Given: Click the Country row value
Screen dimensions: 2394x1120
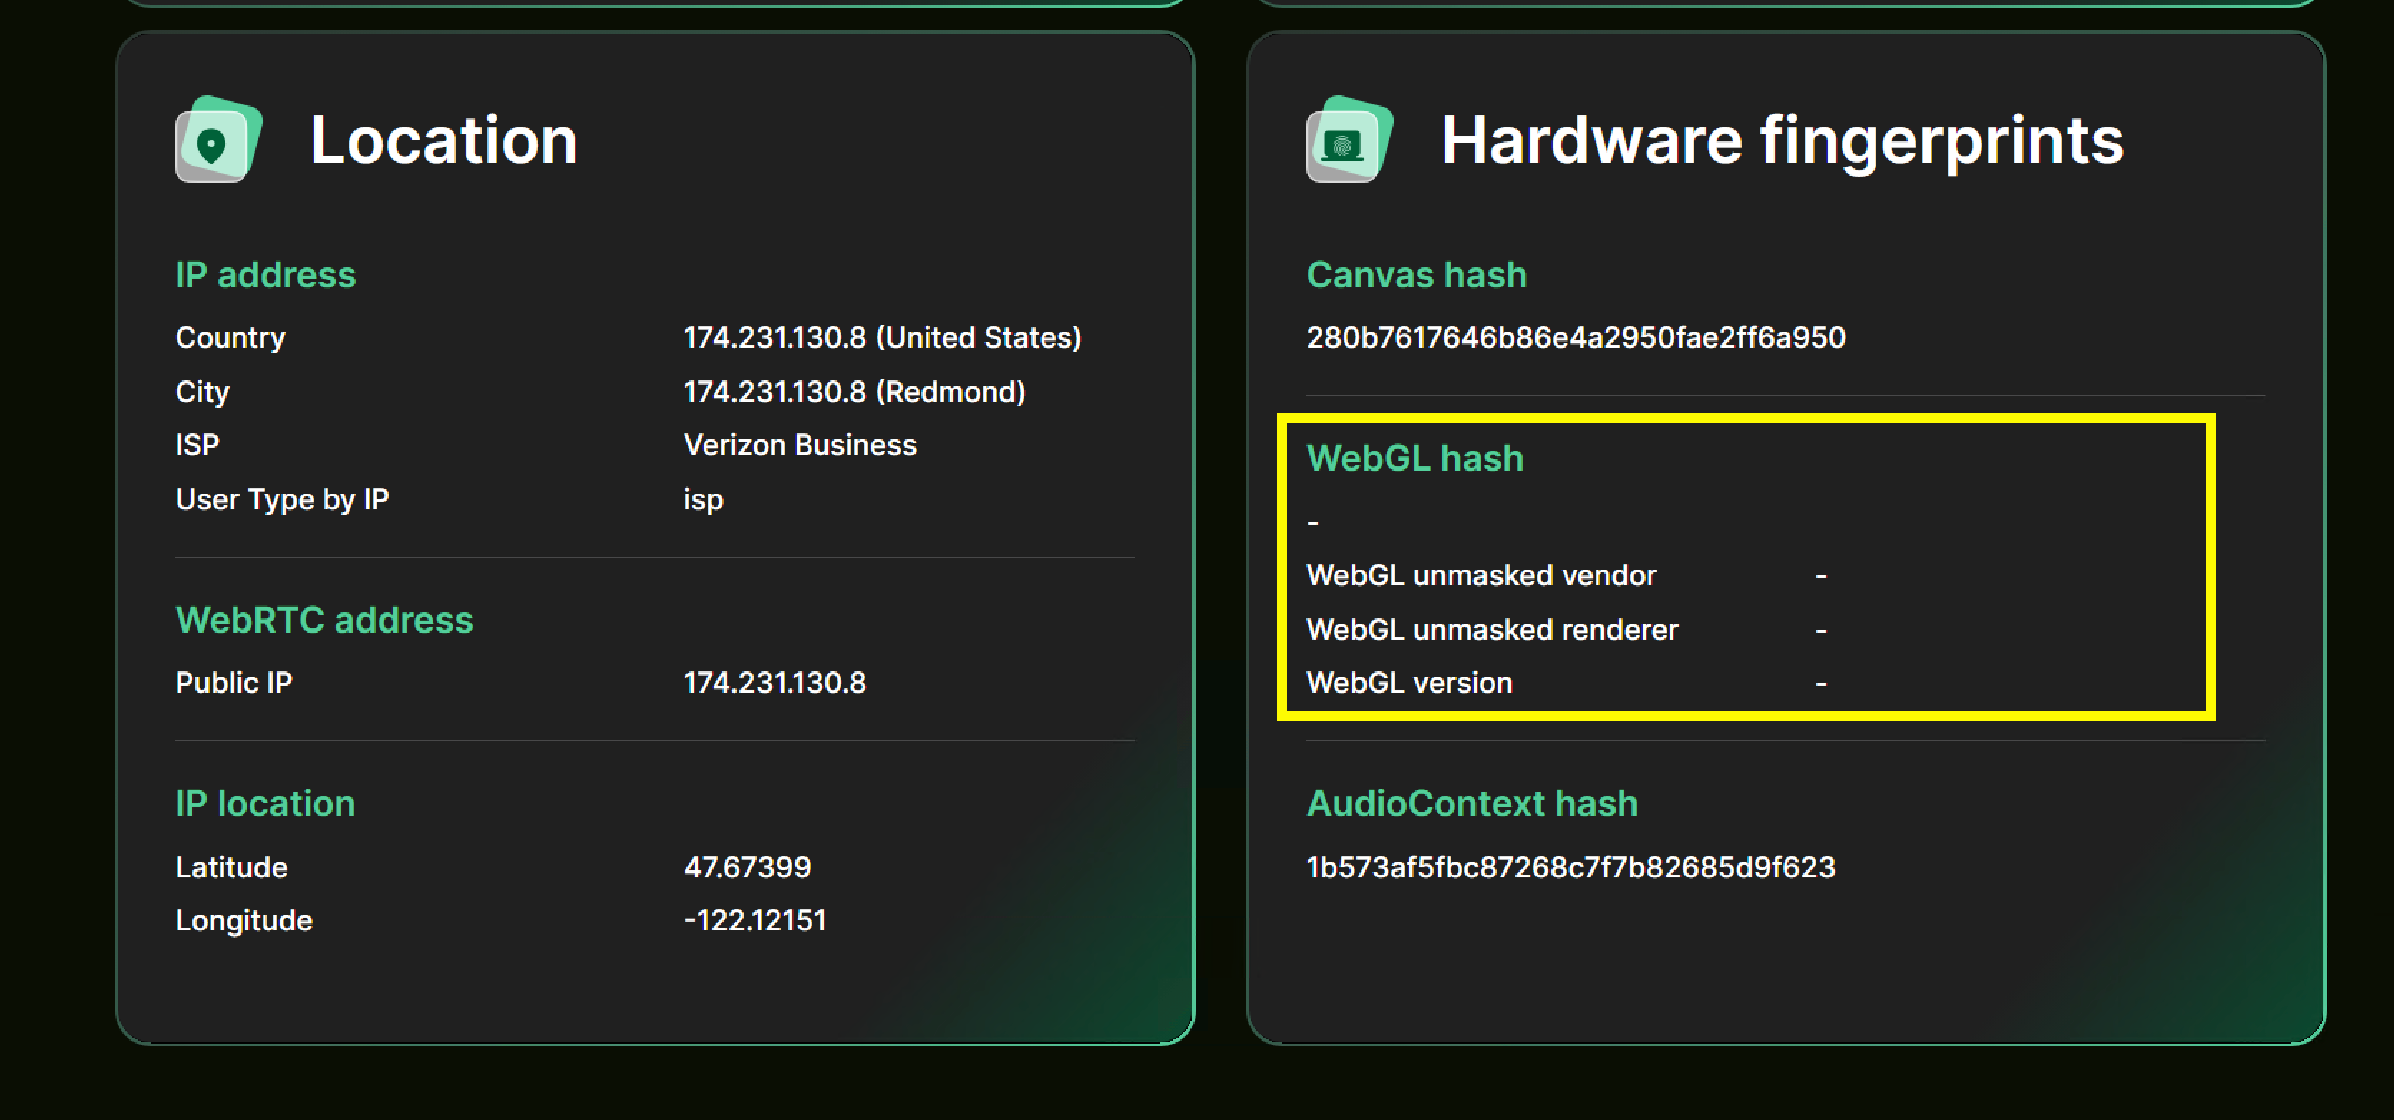Looking at the screenshot, I should [x=883, y=337].
